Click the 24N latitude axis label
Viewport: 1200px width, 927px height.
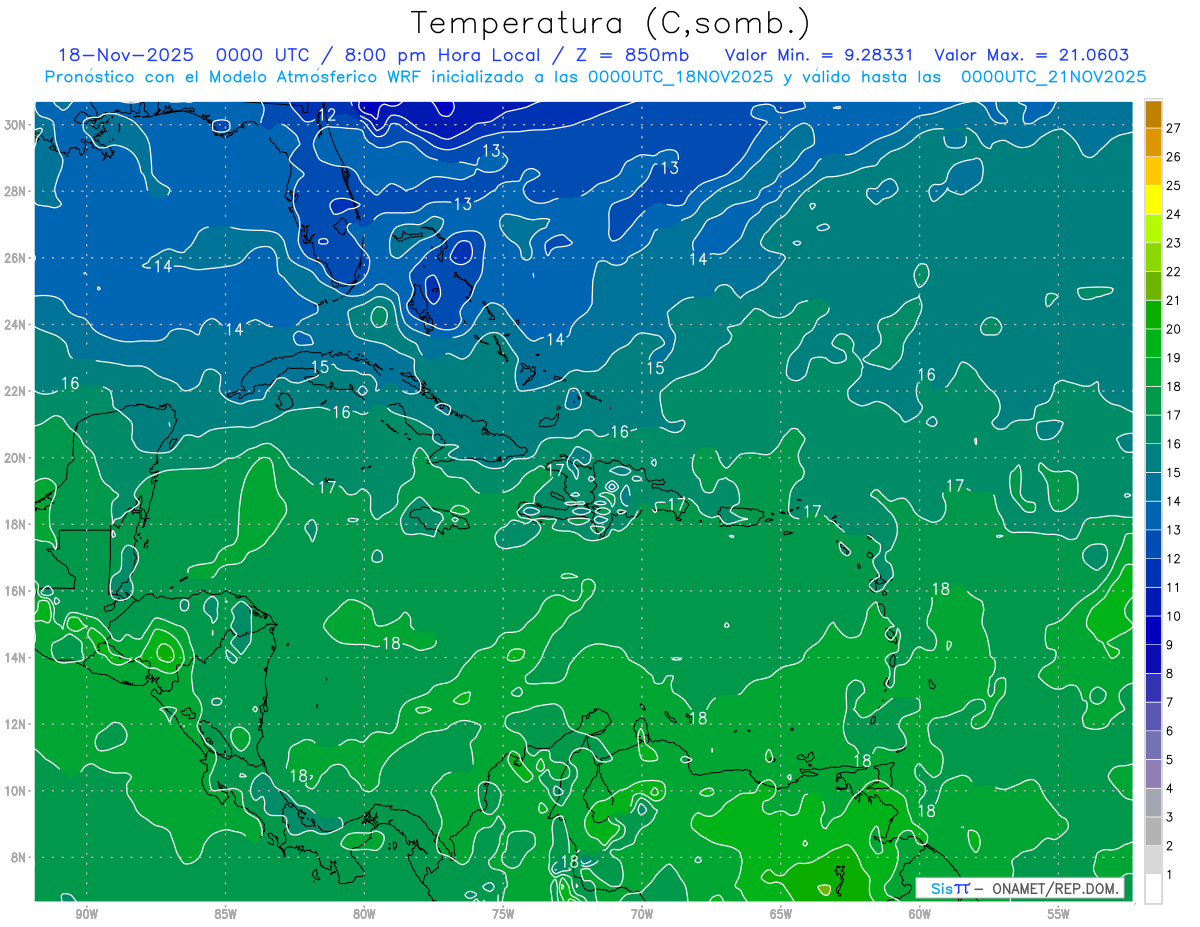point(14,325)
